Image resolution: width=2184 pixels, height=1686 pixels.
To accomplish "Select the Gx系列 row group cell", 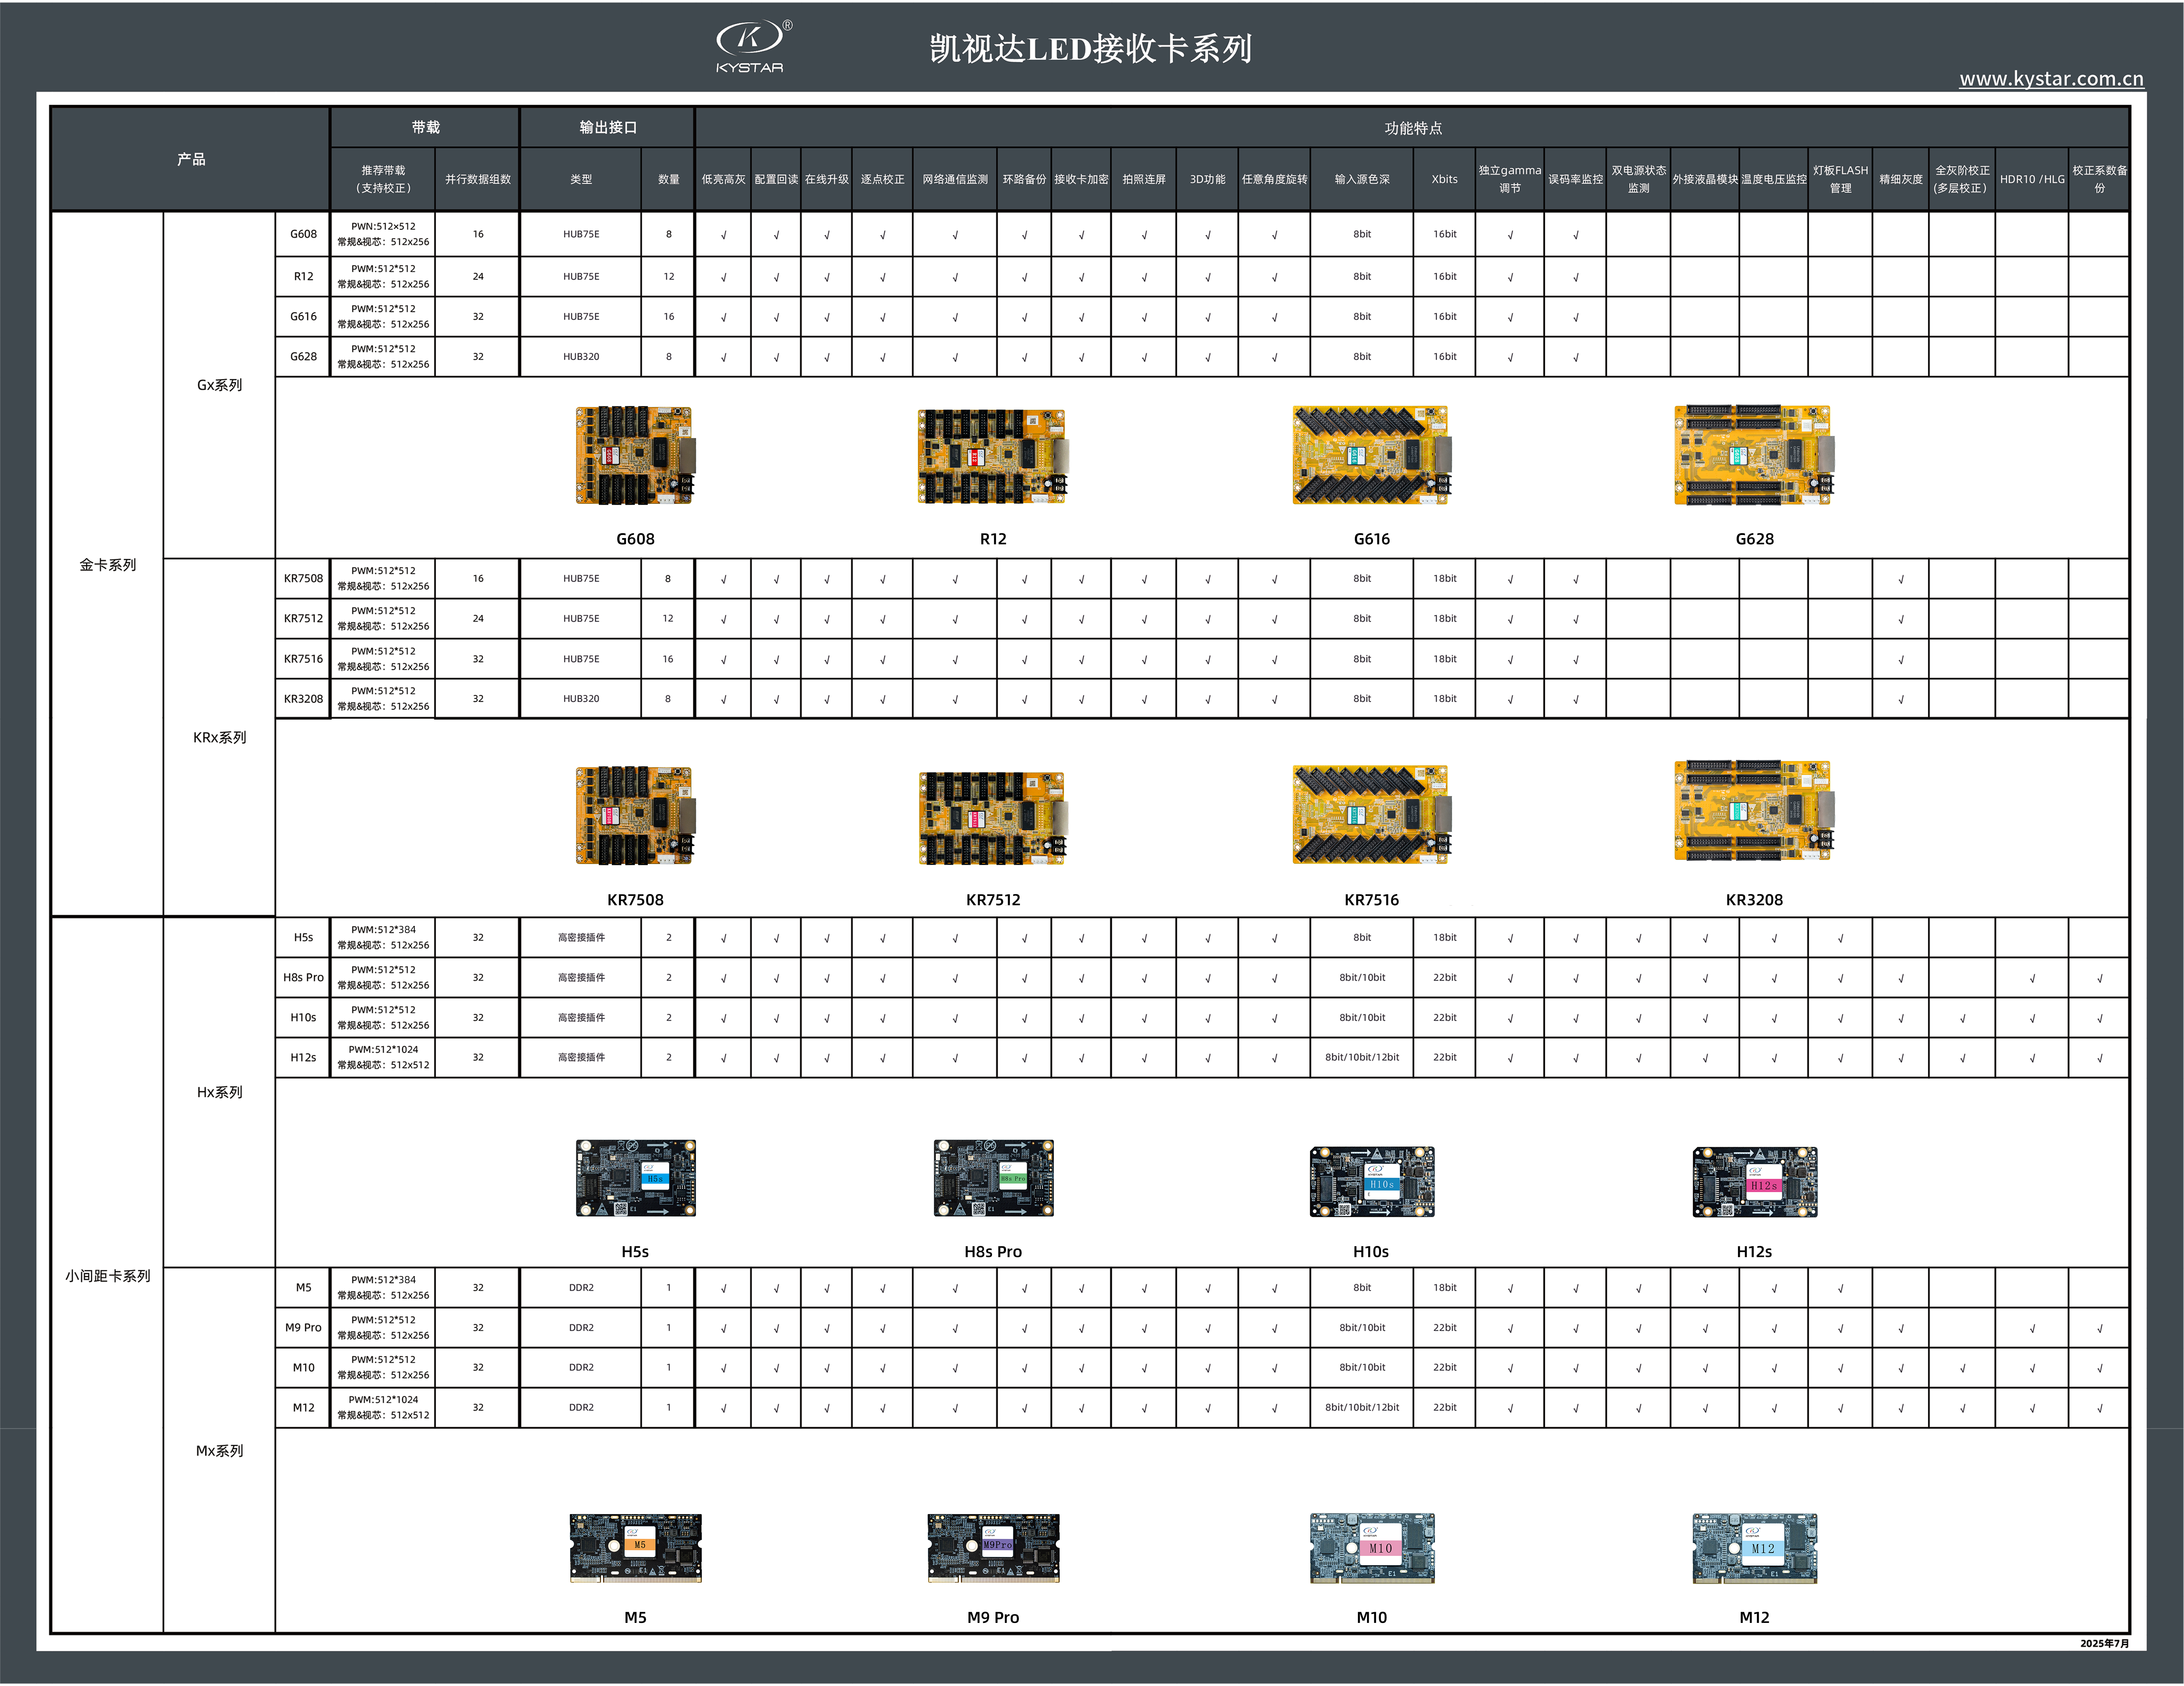I will point(219,385).
